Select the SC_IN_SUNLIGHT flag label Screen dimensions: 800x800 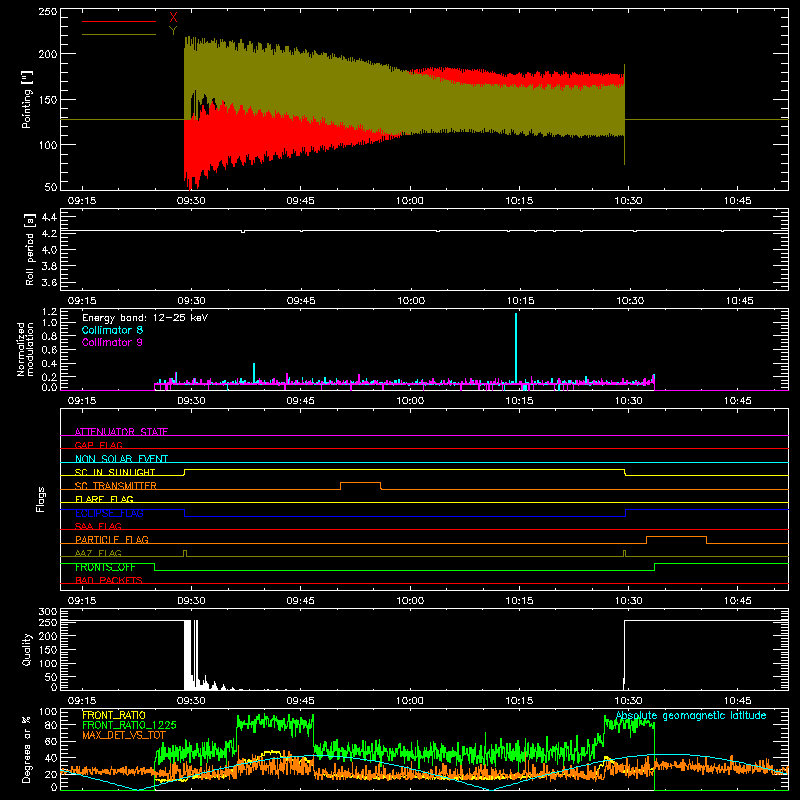click(115, 472)
